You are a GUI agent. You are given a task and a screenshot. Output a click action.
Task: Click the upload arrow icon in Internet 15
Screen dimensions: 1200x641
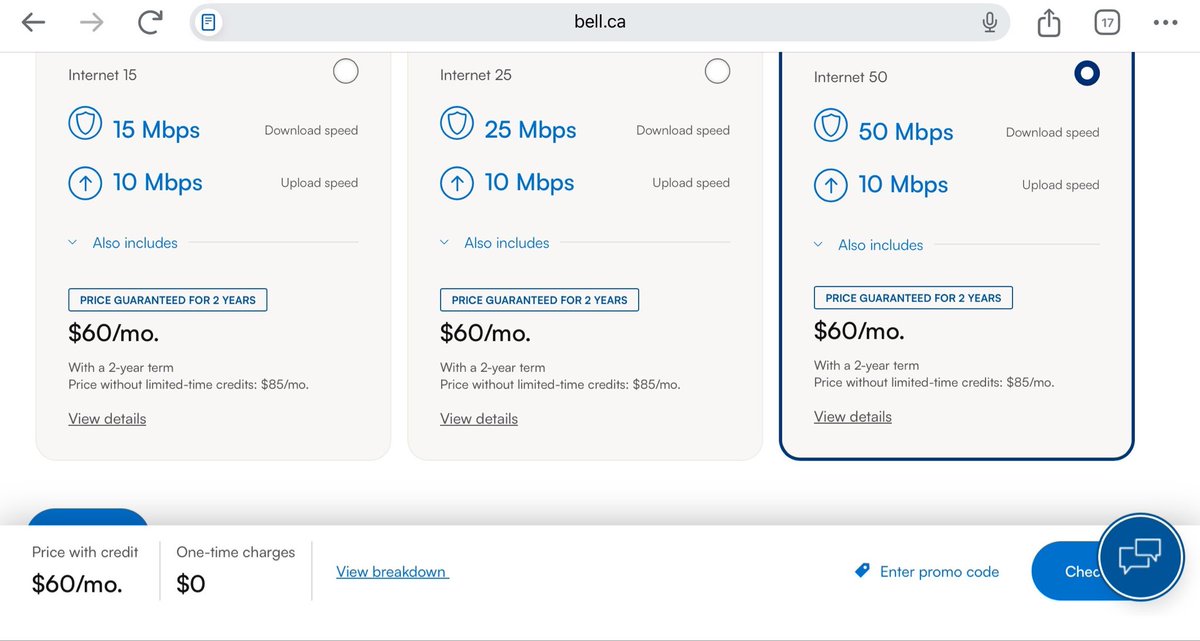pyautogui.click(x=85, y=183)
